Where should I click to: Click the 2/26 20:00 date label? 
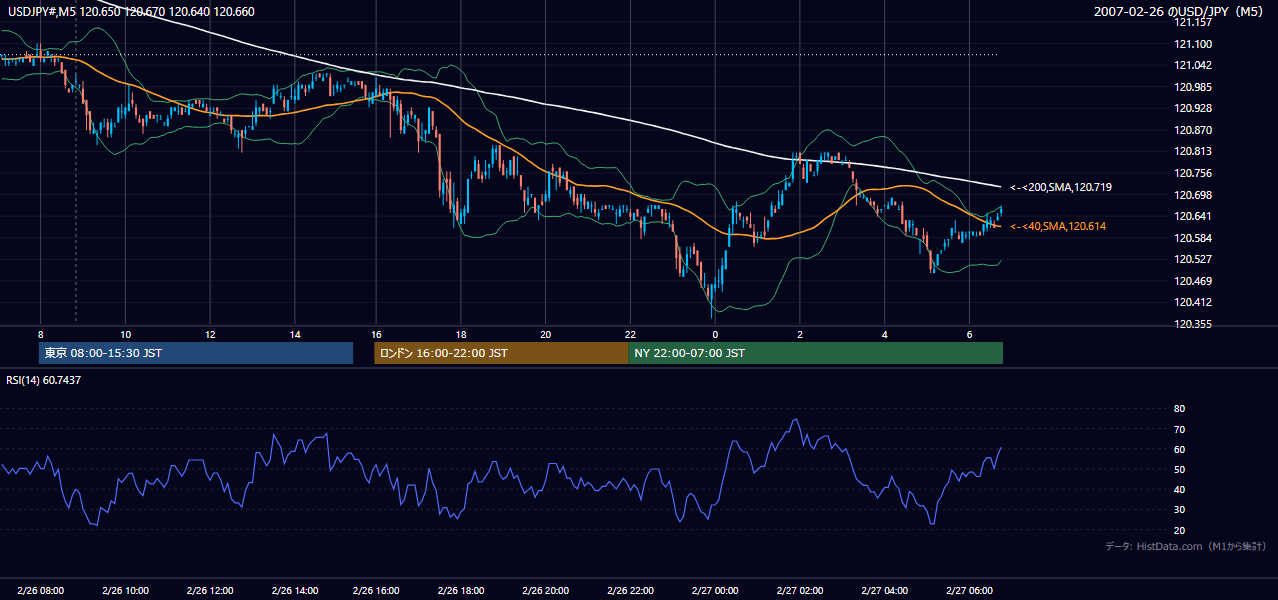pyautogui.click(x=545, y=591)
